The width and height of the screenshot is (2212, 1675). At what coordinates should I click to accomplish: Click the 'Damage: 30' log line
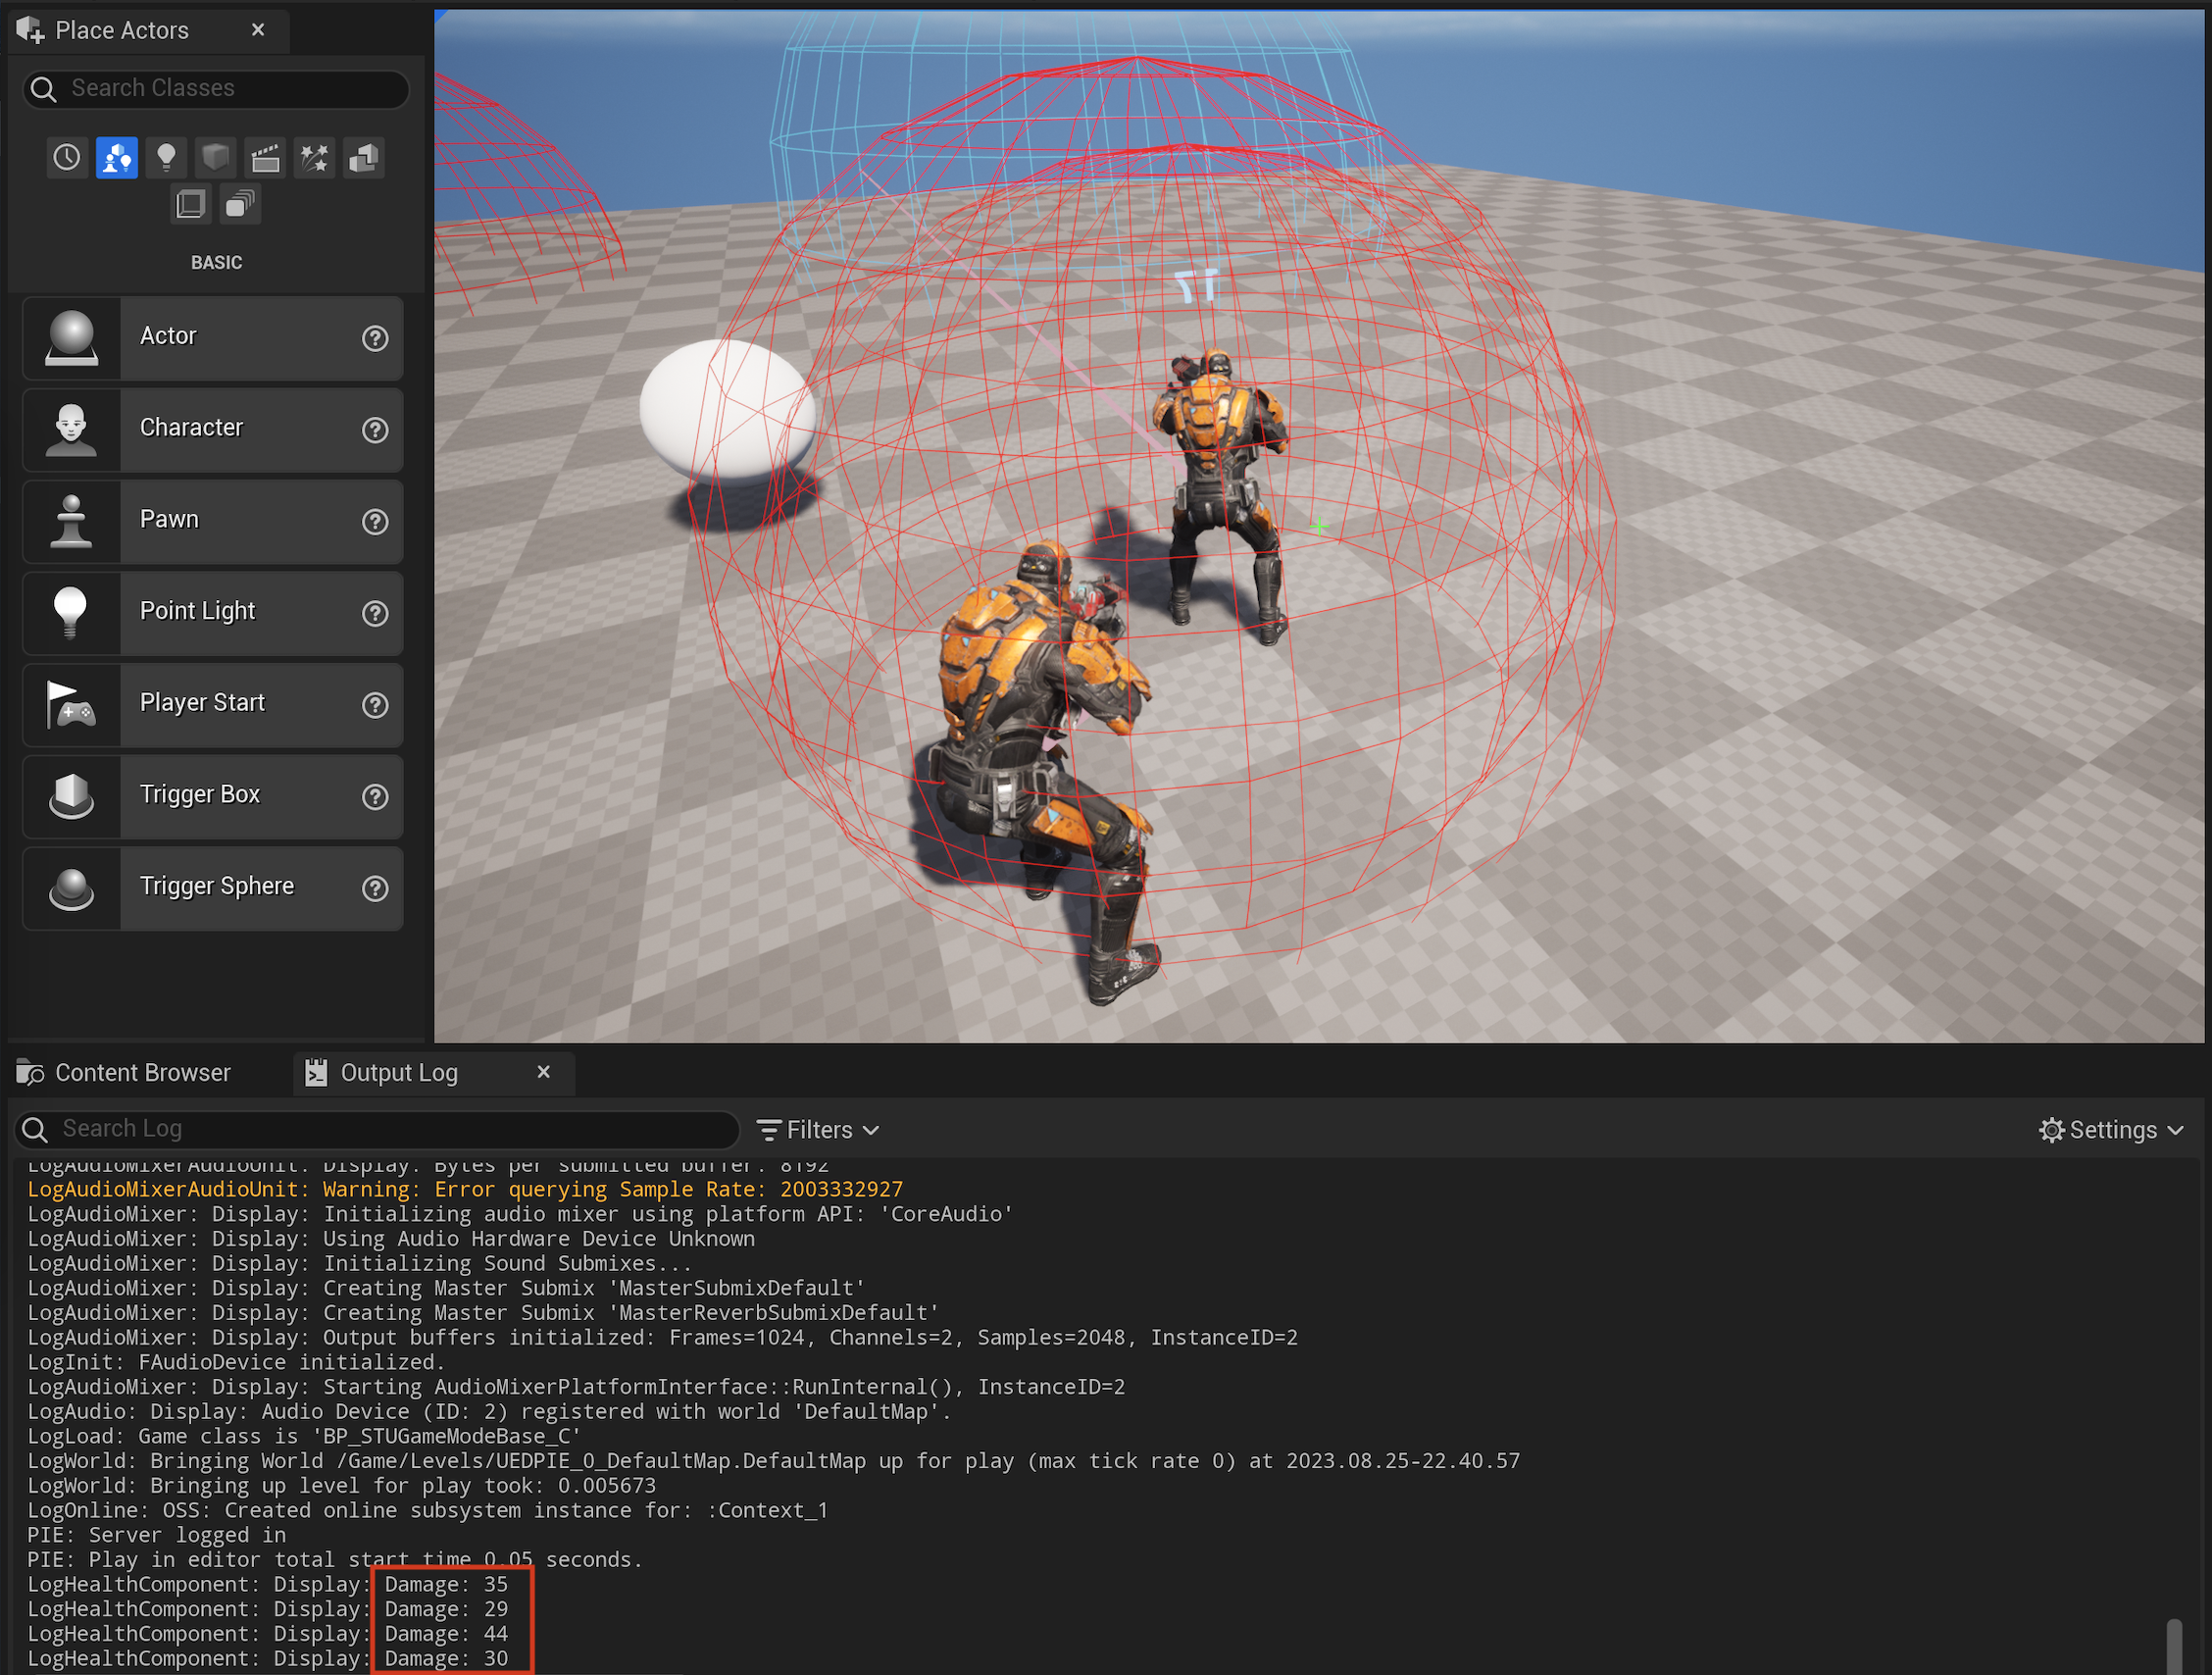click(x=268, y=1659)
